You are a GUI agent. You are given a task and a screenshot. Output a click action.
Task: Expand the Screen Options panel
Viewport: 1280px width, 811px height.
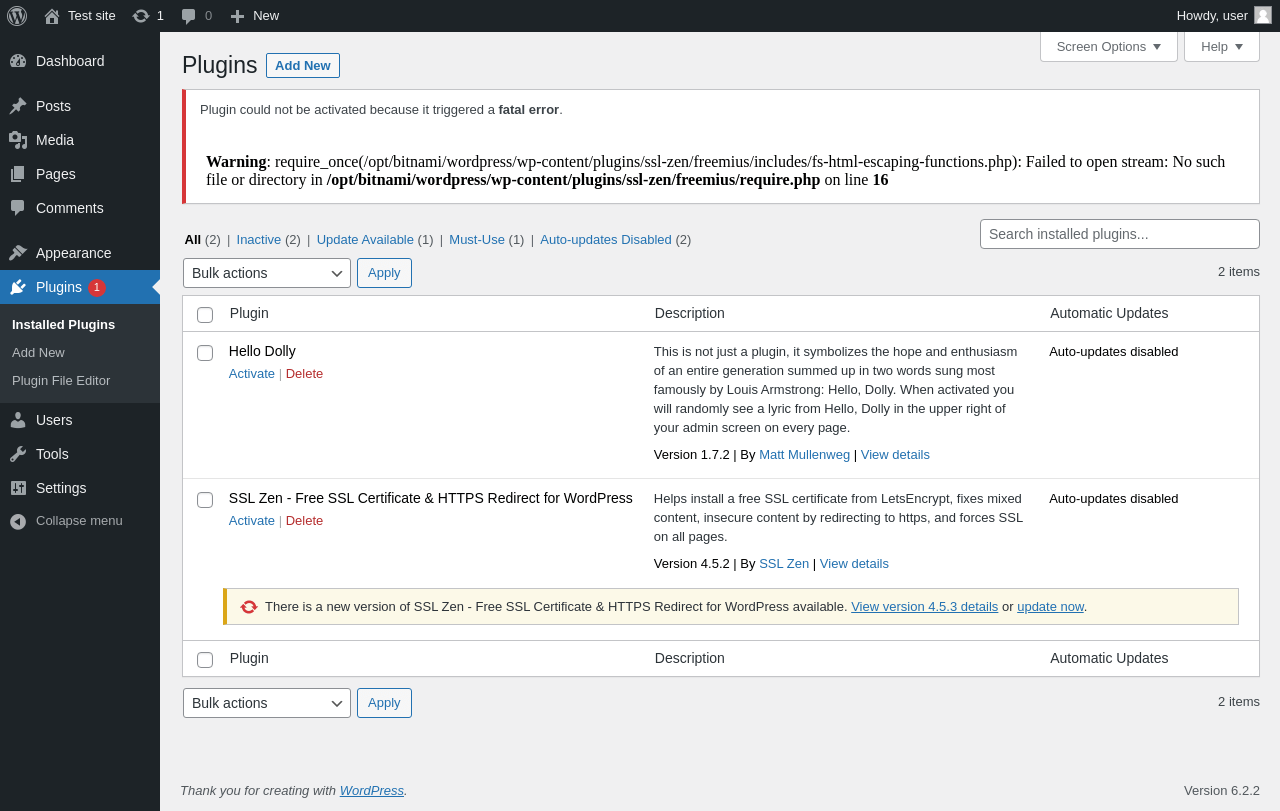click(1109, 46)
